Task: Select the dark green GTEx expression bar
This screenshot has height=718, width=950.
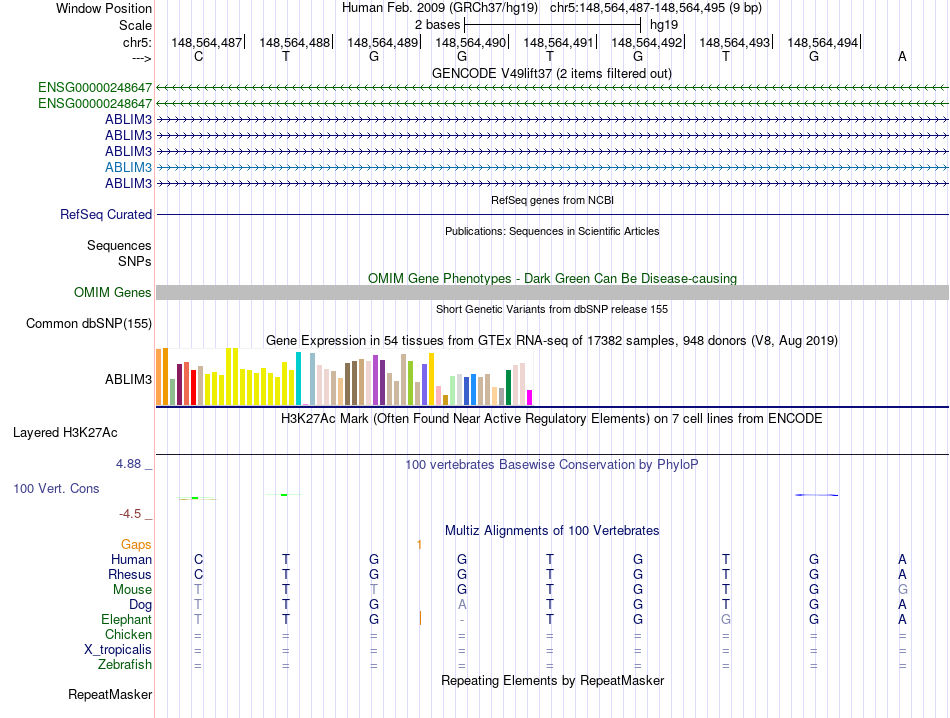Action: [x=508, y=387]
